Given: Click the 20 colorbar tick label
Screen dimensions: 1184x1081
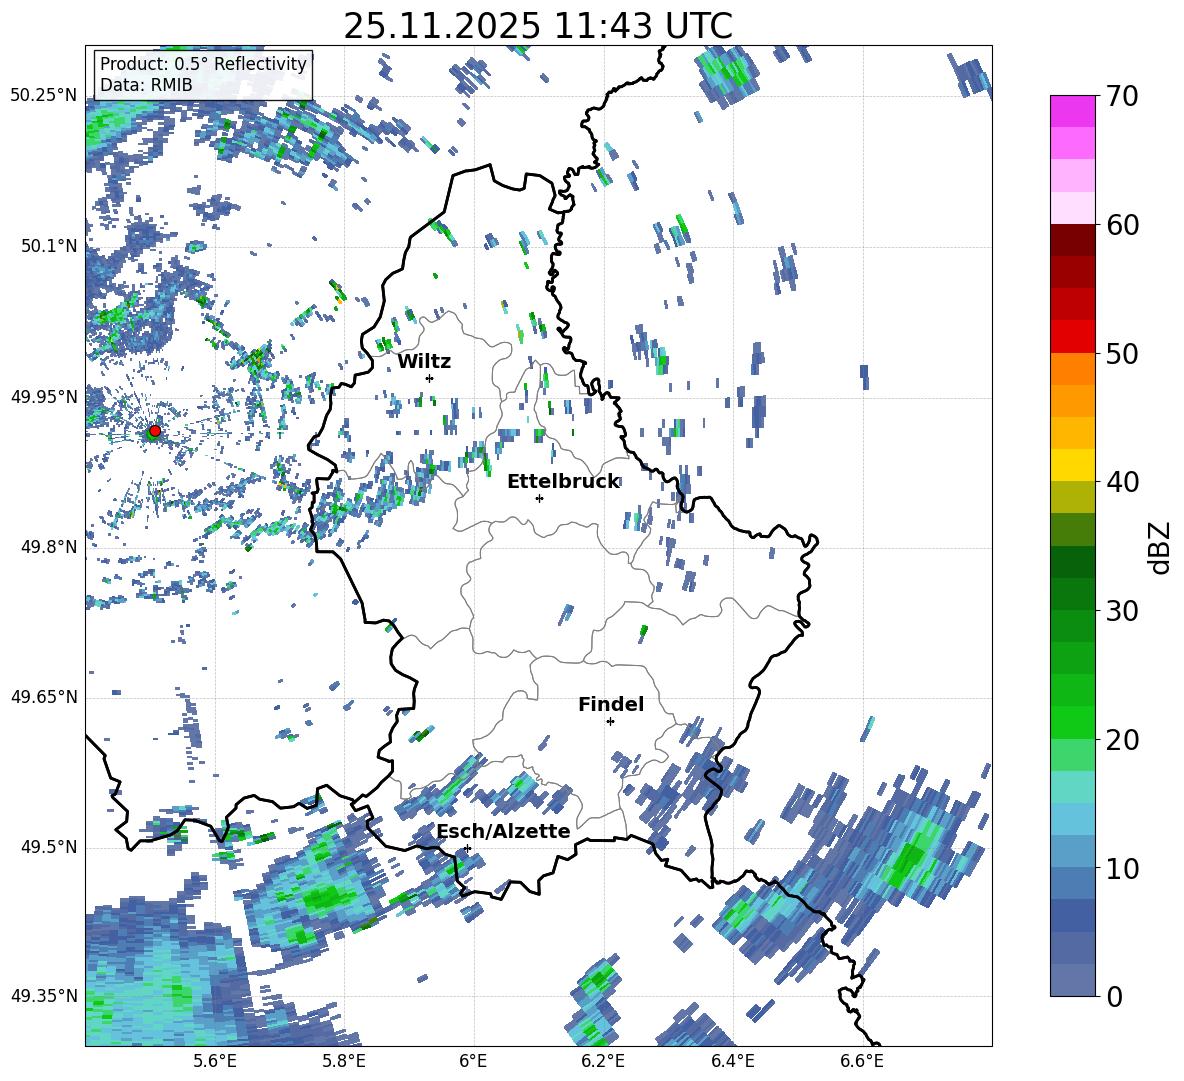Looking at the screenshot, I should [x=1122, y=740].
